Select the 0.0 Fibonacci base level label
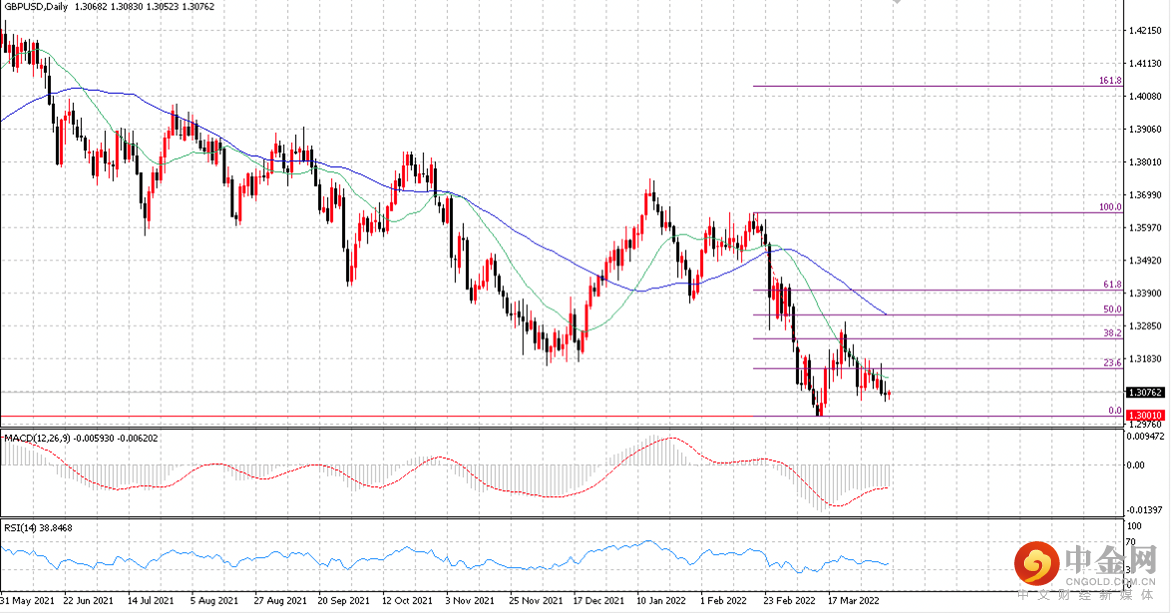 pyautogui.click(x=1114, y=411)
